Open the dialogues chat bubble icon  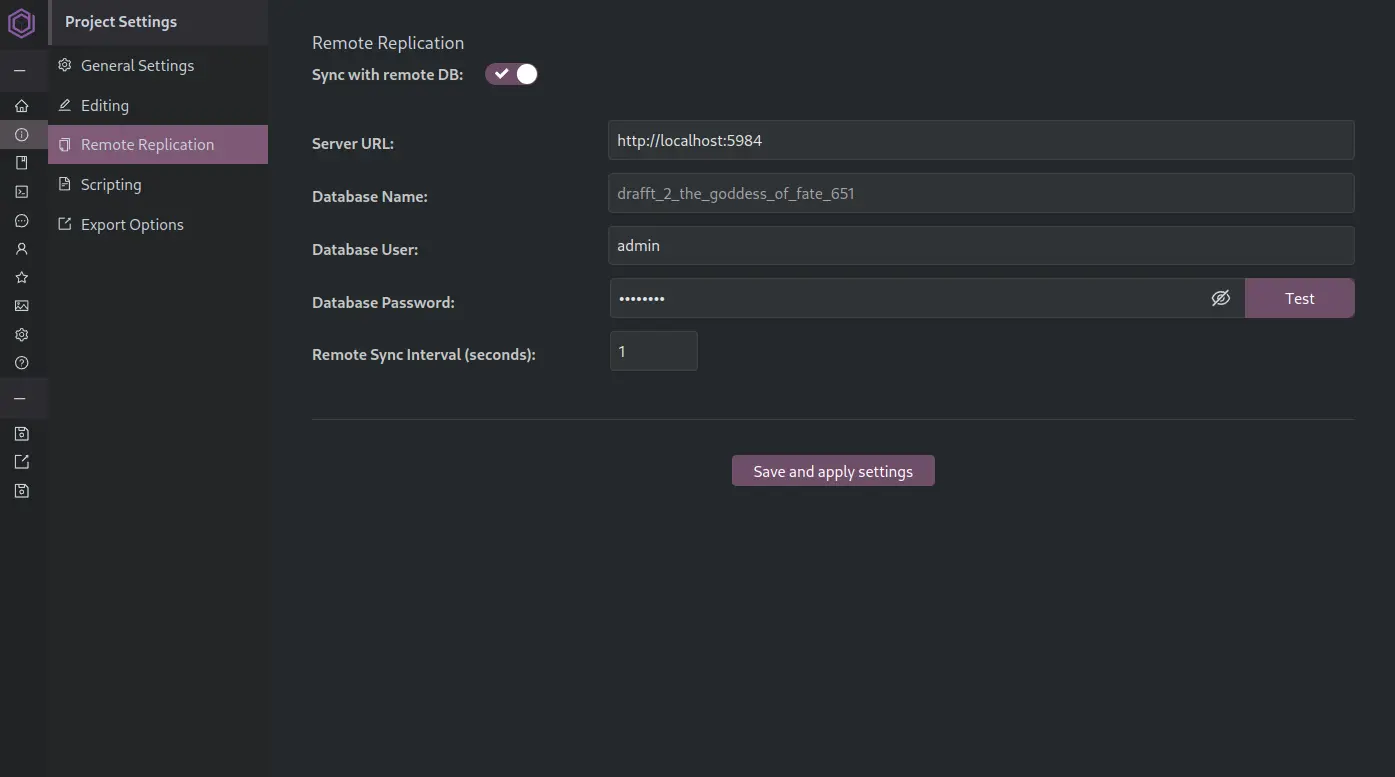point(21,220)
